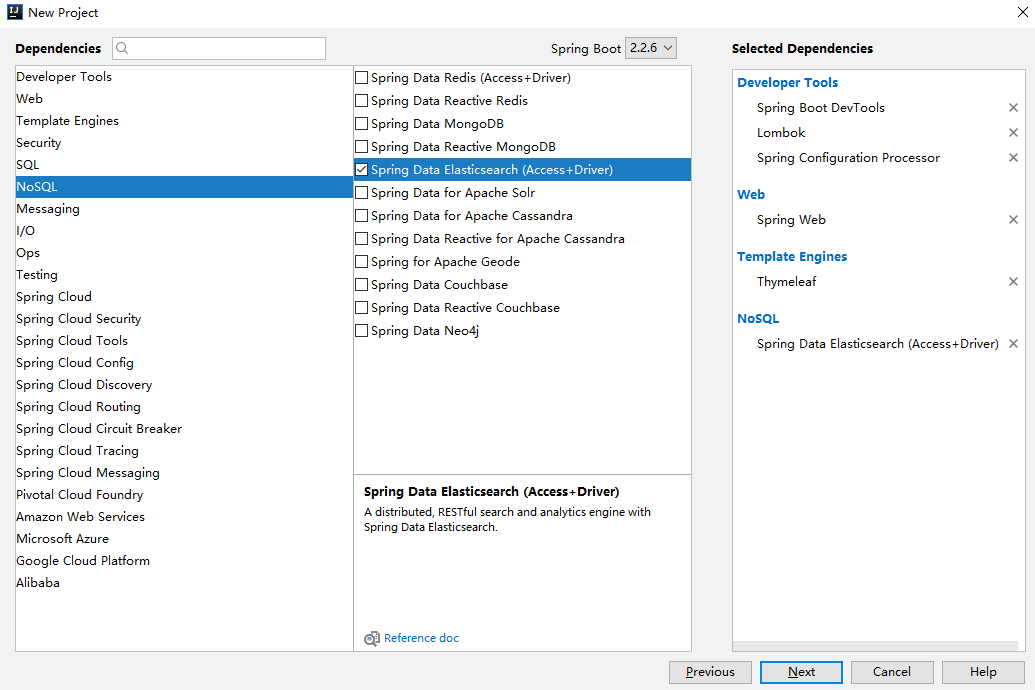Open the Spring Boot version dropdown
The height and width of the screenshot is (690, 1035).
coord(650,48)
